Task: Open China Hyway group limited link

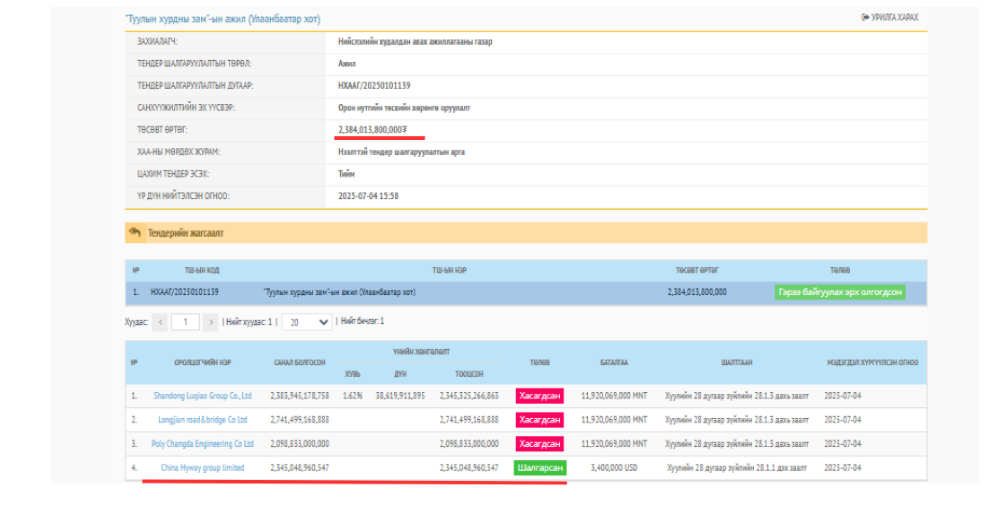Action: point(203,468)
